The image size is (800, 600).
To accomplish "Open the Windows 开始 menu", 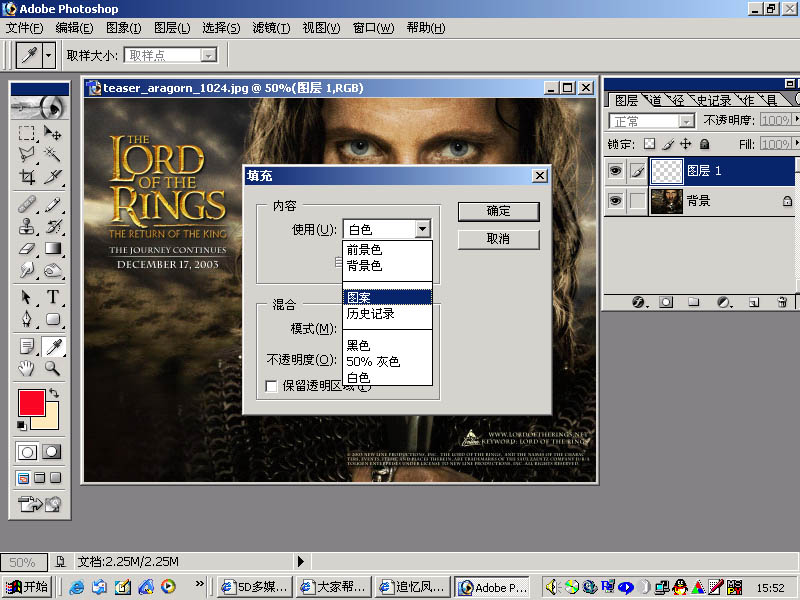I will 27,587.
